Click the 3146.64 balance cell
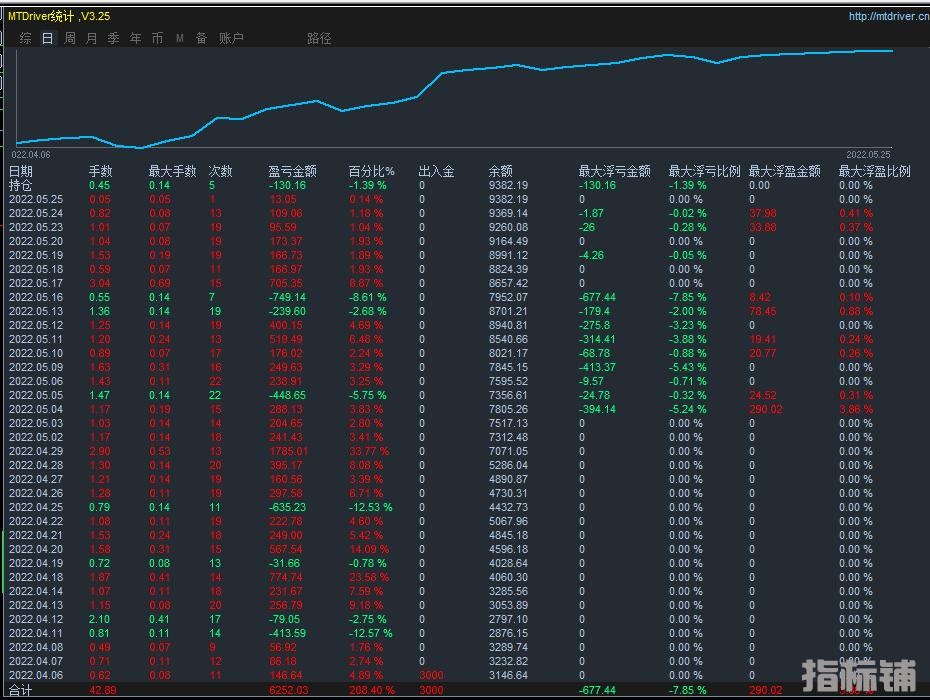Screen dimensions: 930x700 508,675
